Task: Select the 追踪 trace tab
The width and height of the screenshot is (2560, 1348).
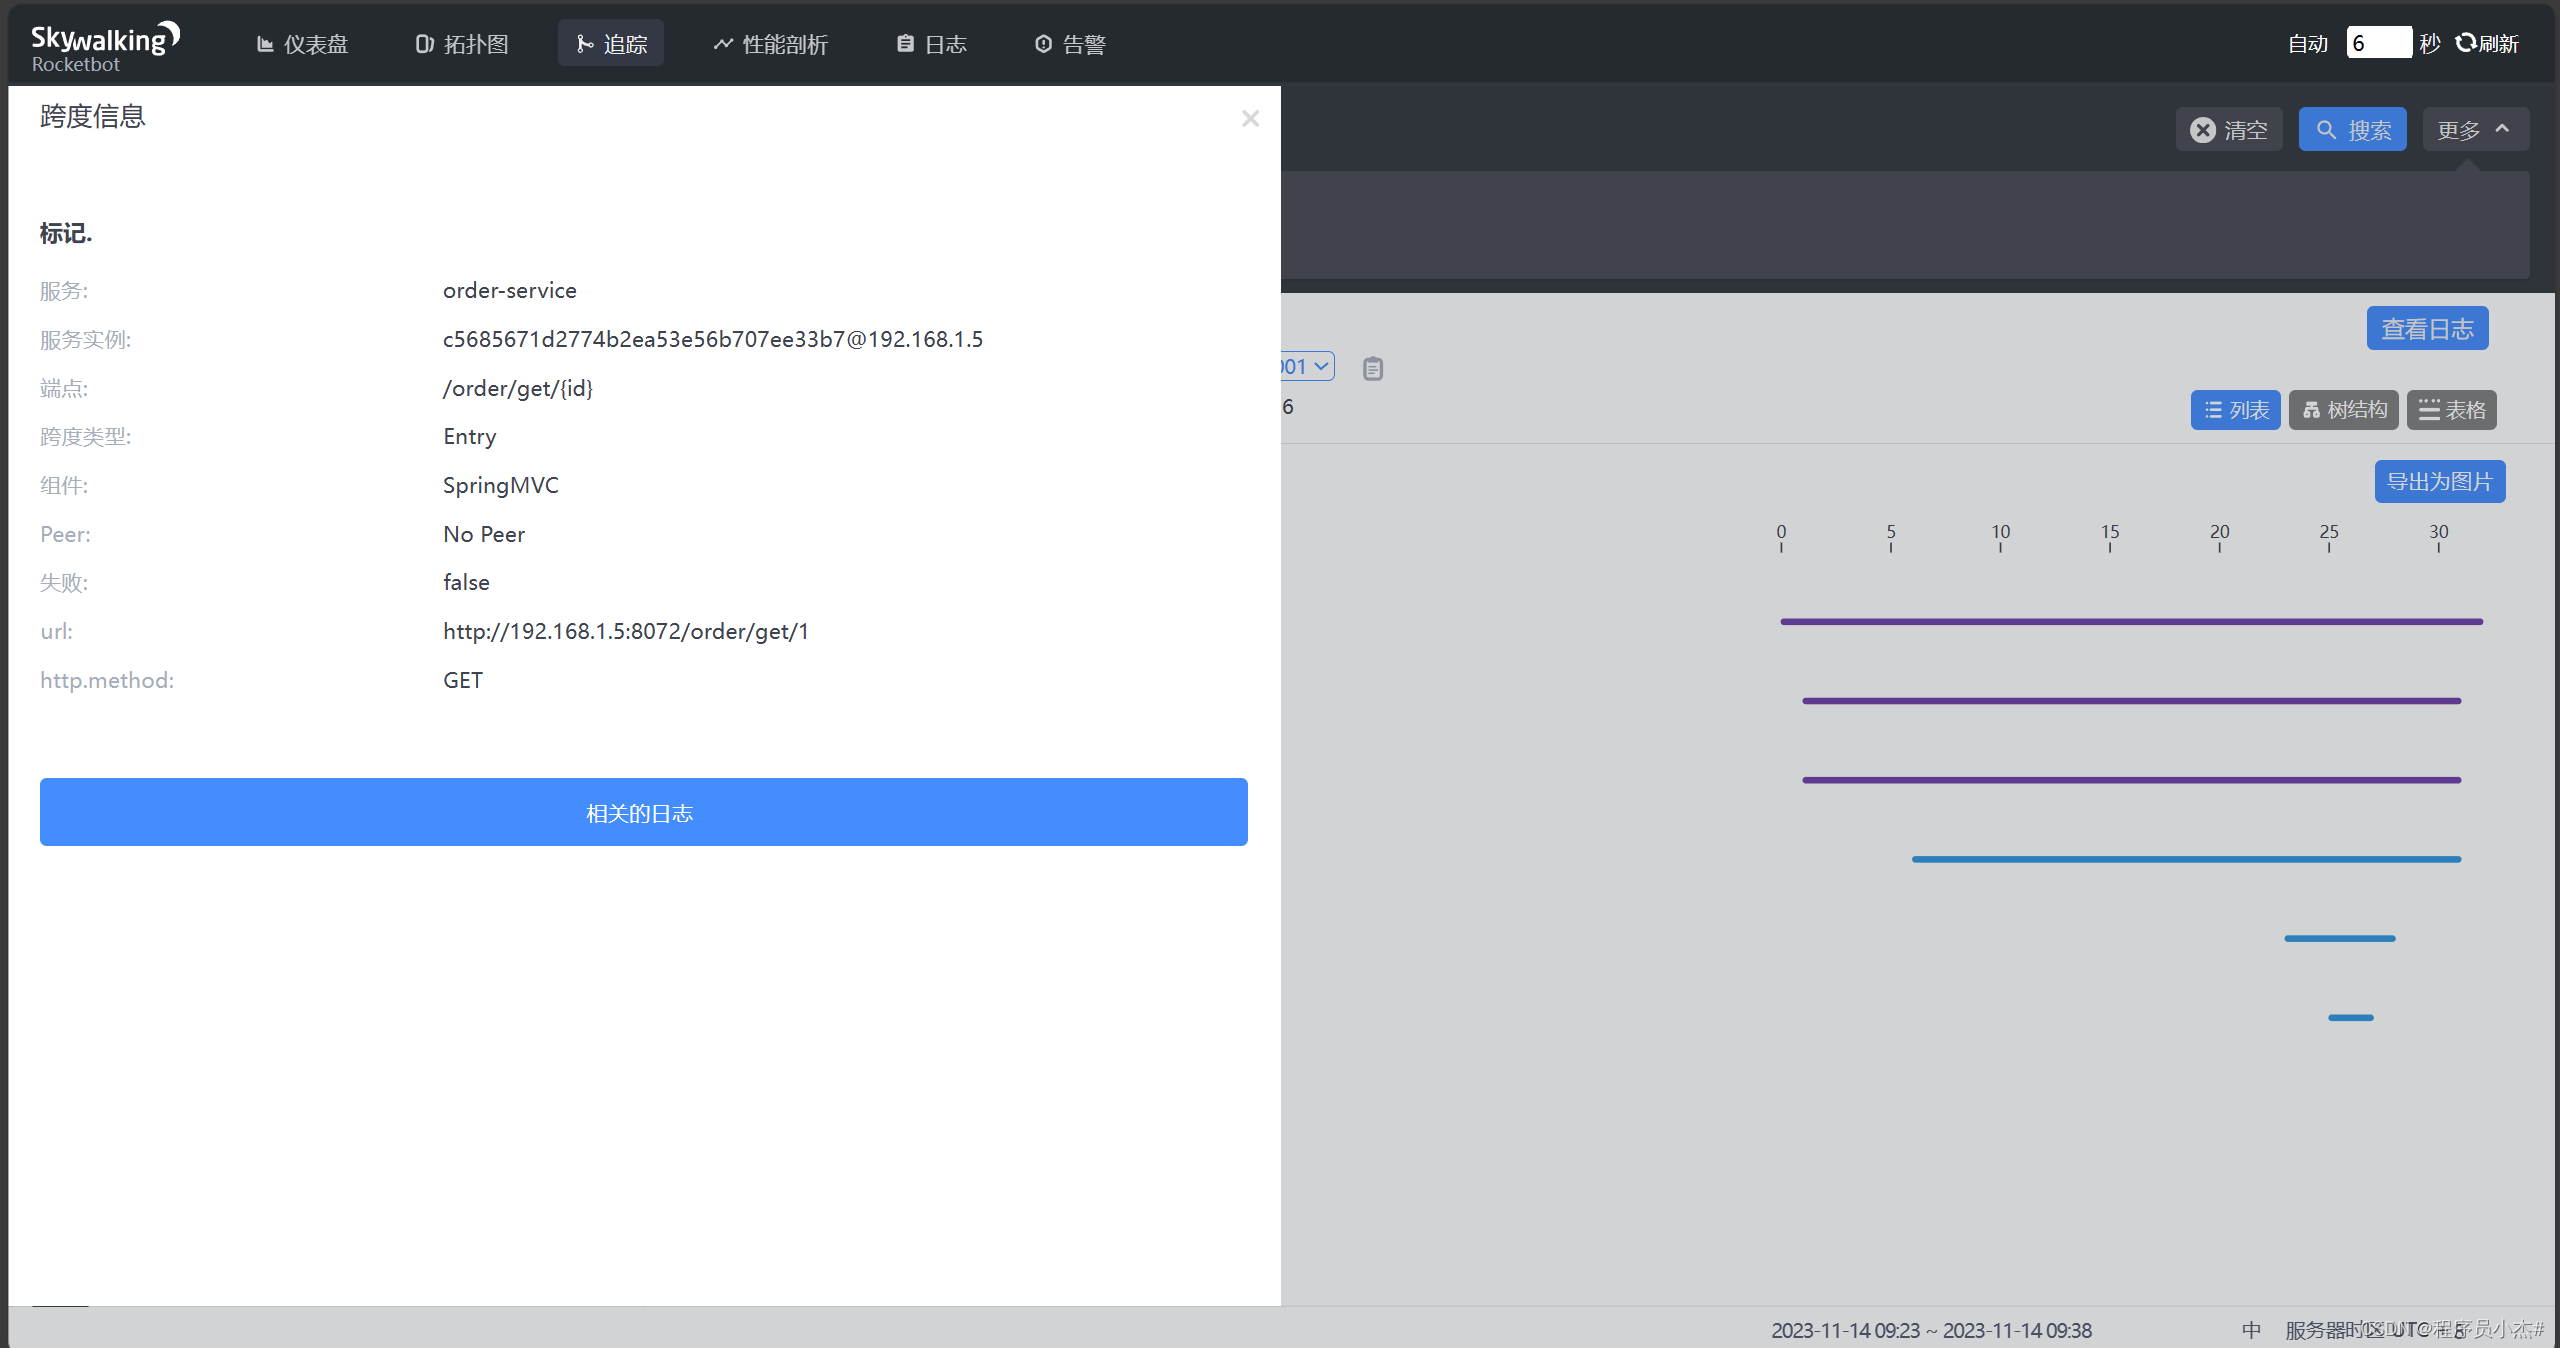Action: [611, 44]
